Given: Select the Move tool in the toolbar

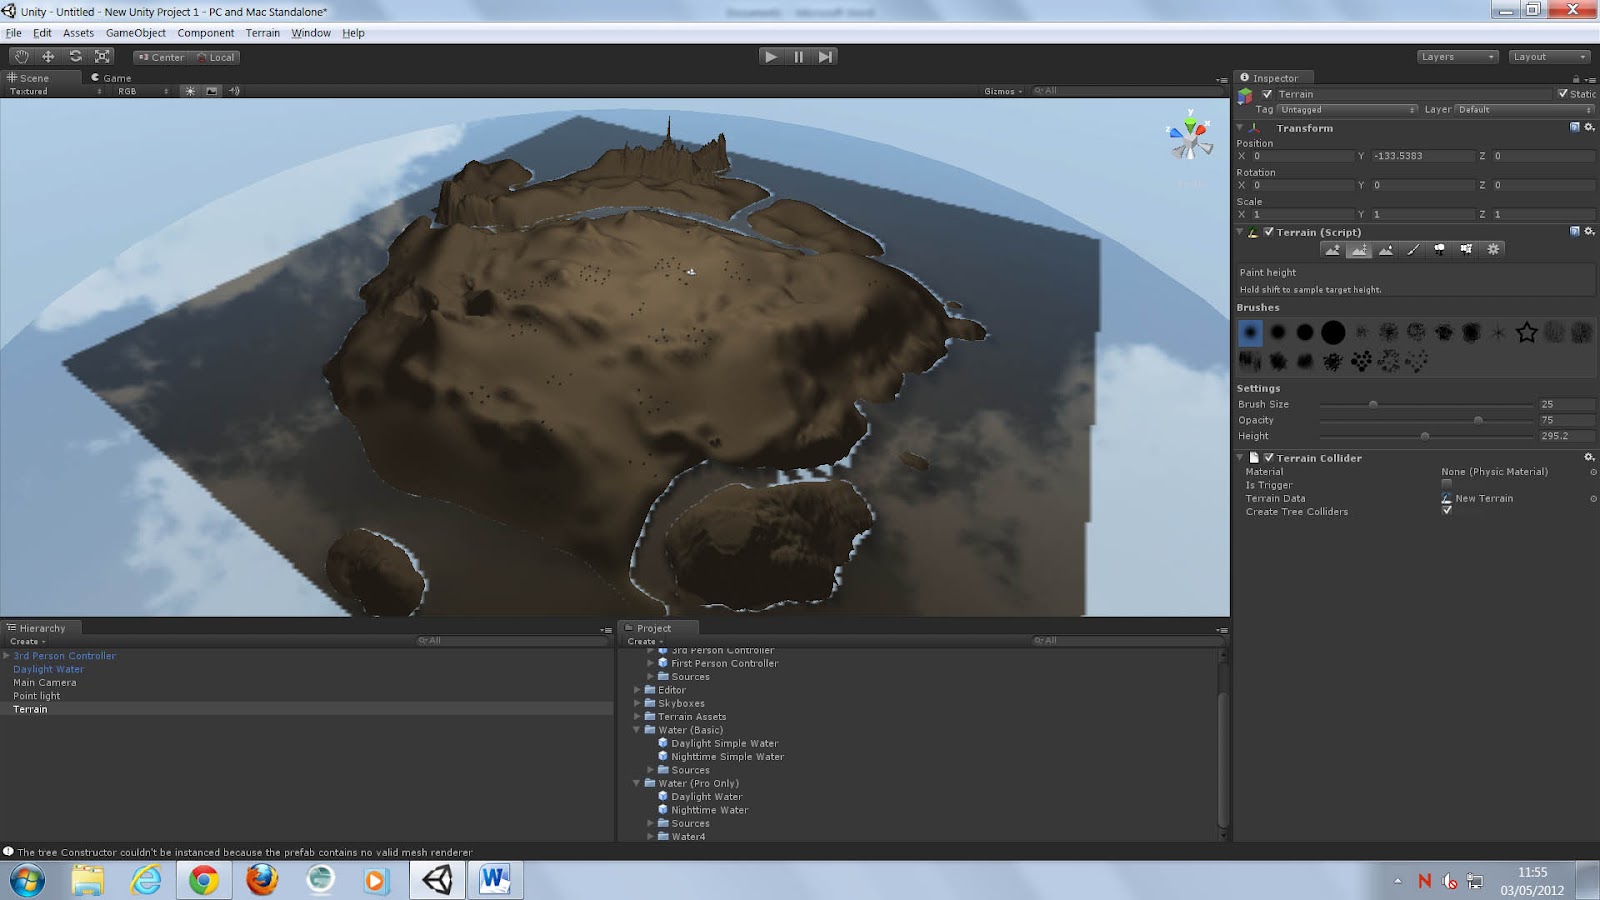Looking at the screenshot, I should click(x=48, y=56).
